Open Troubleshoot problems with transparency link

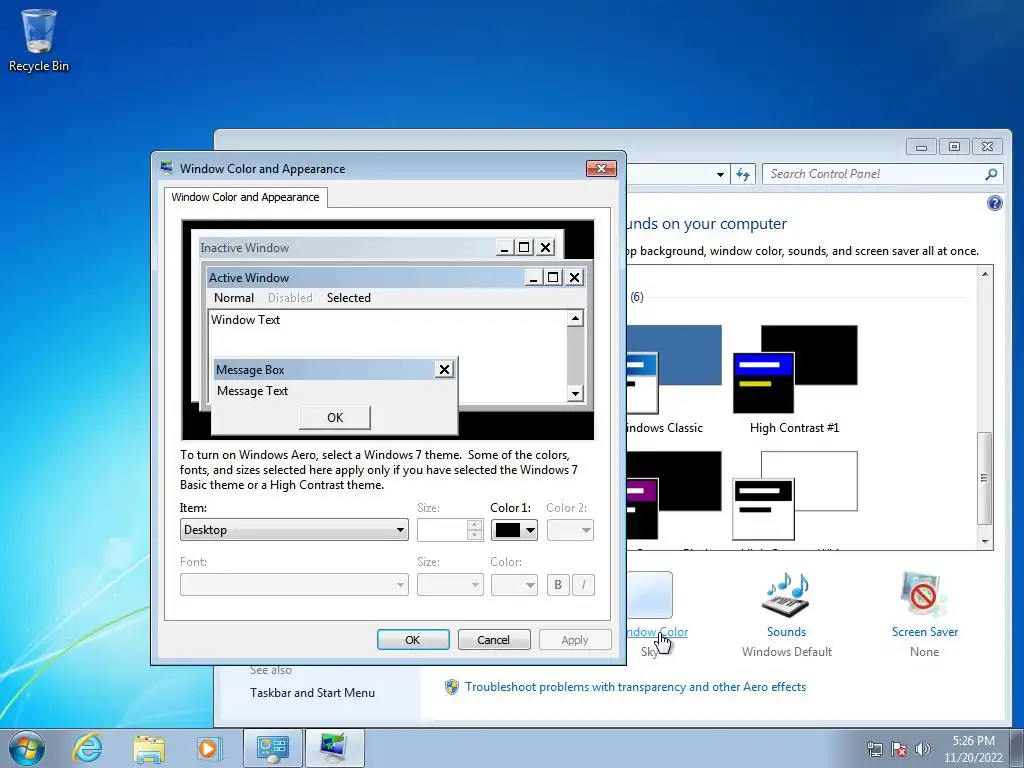[635, 687]
